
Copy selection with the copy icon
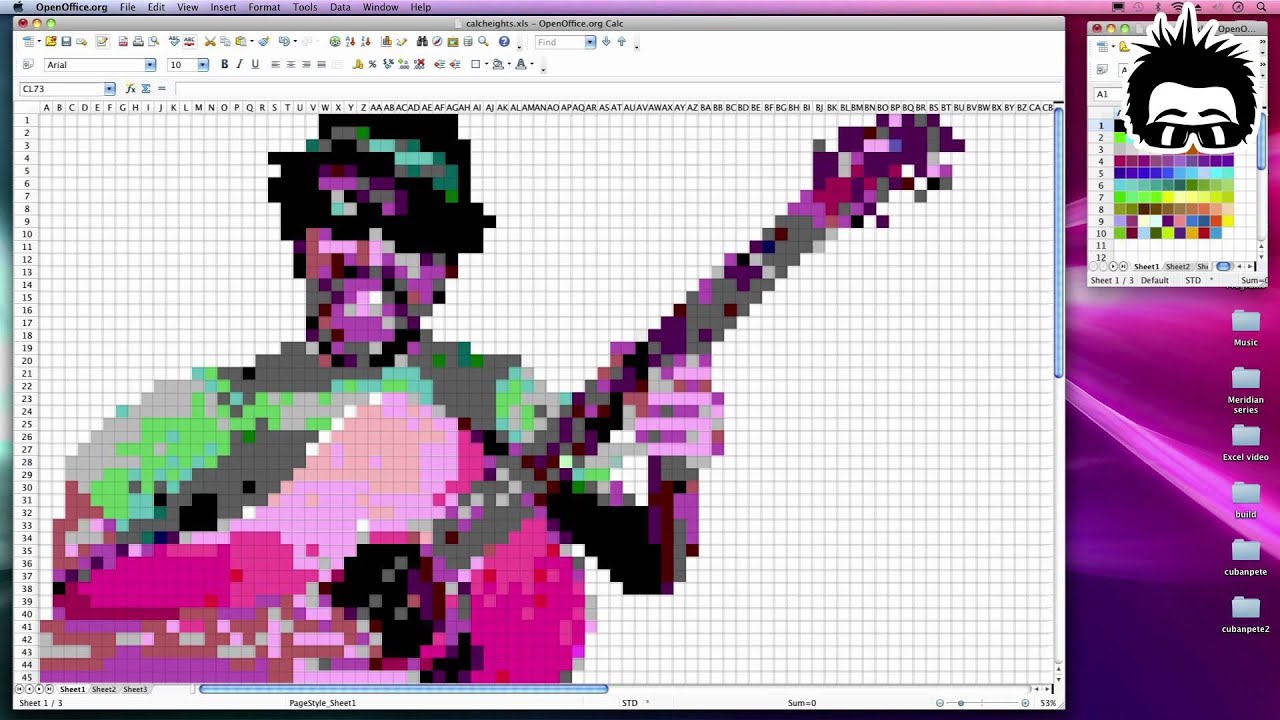pyautogui.click(x=225, y=41)
